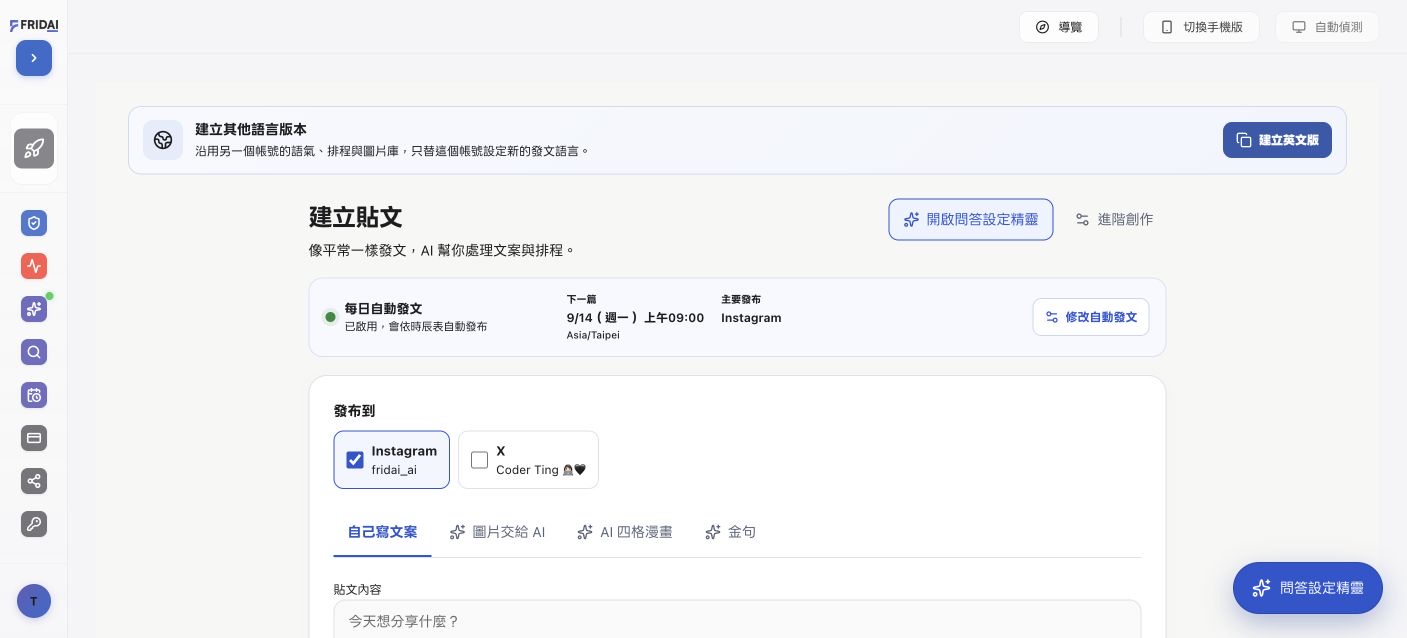Click the 建立其他語言版本 title

click(251, 129)
